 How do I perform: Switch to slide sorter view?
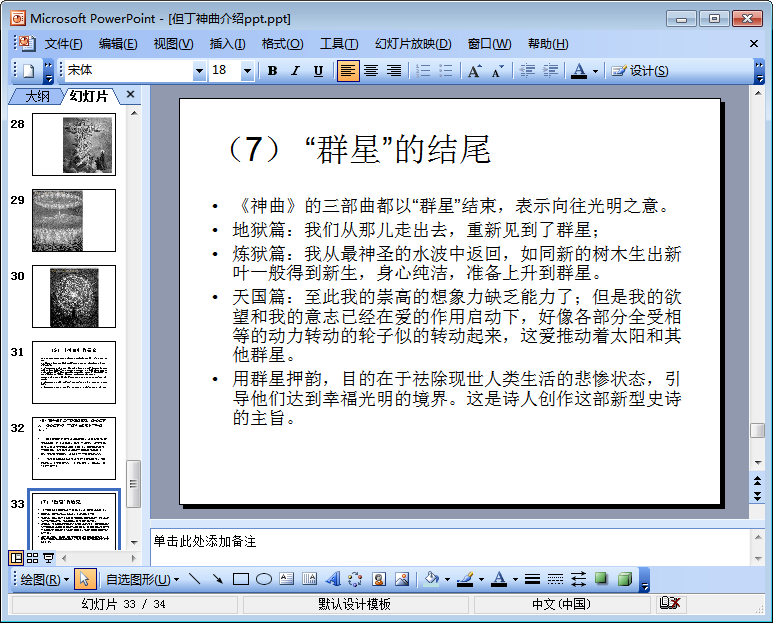pos(33,558)
